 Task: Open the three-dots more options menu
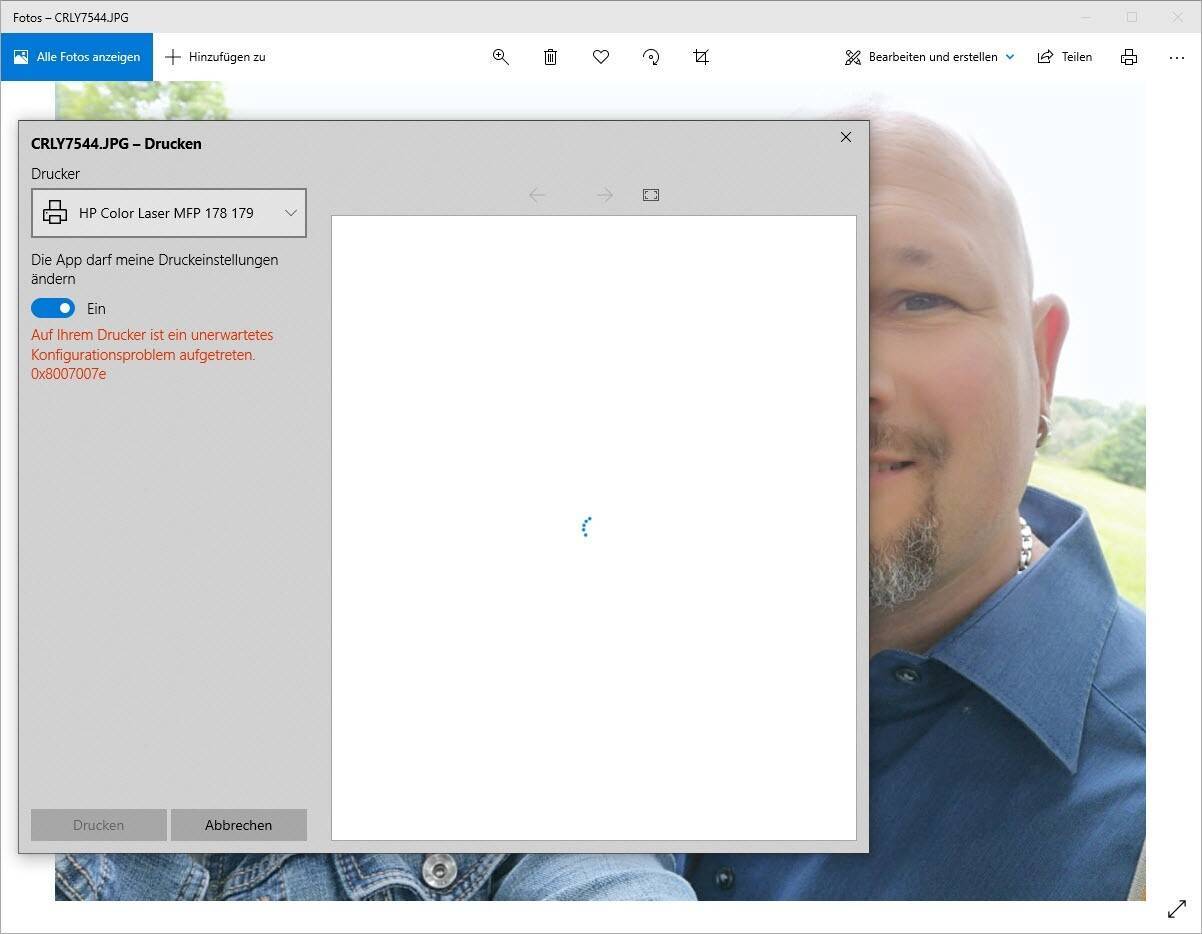pyautogui.click(x=1177, y=57)
